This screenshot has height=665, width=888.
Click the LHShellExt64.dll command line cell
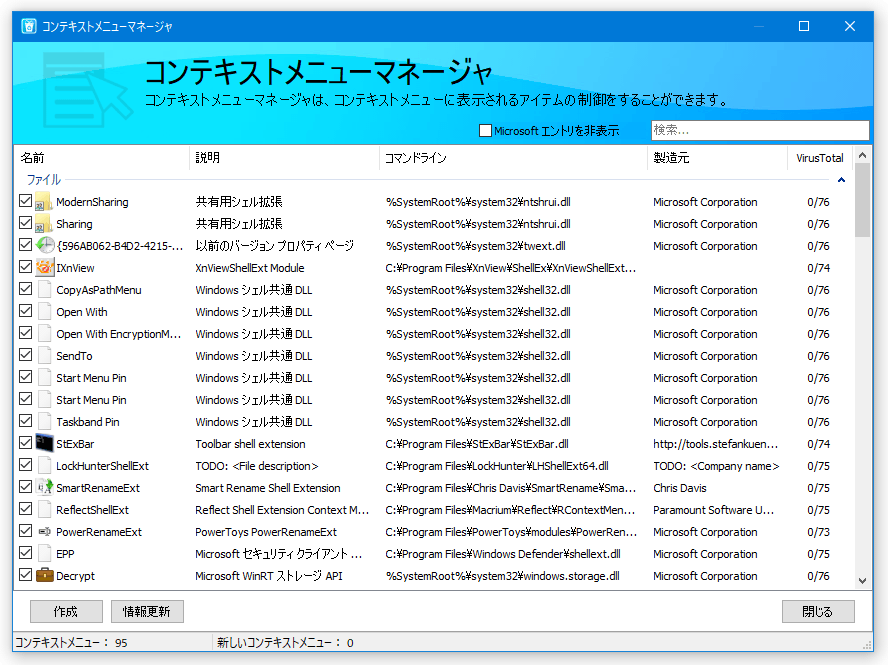coord(497,467)
